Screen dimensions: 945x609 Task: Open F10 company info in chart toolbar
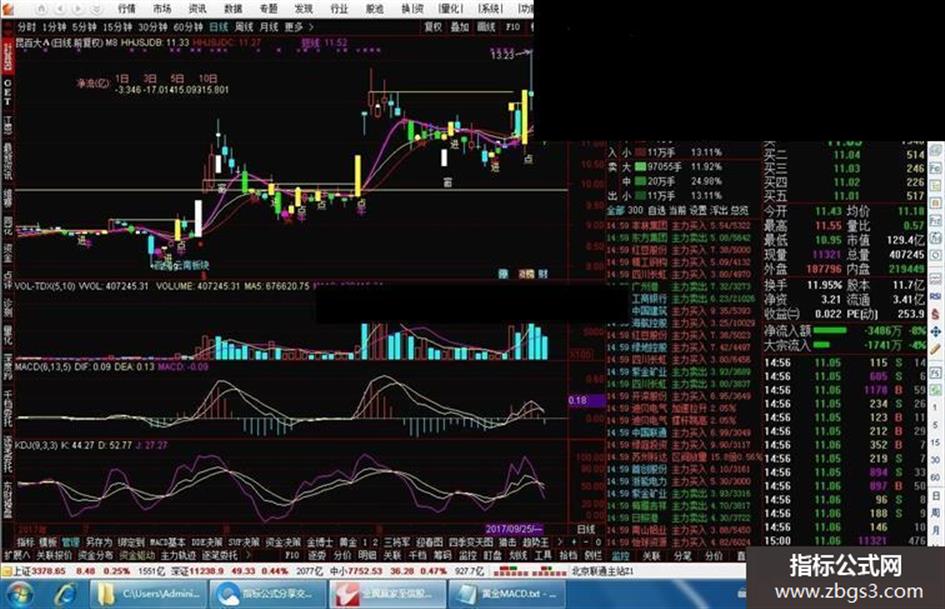pos(512,27)
